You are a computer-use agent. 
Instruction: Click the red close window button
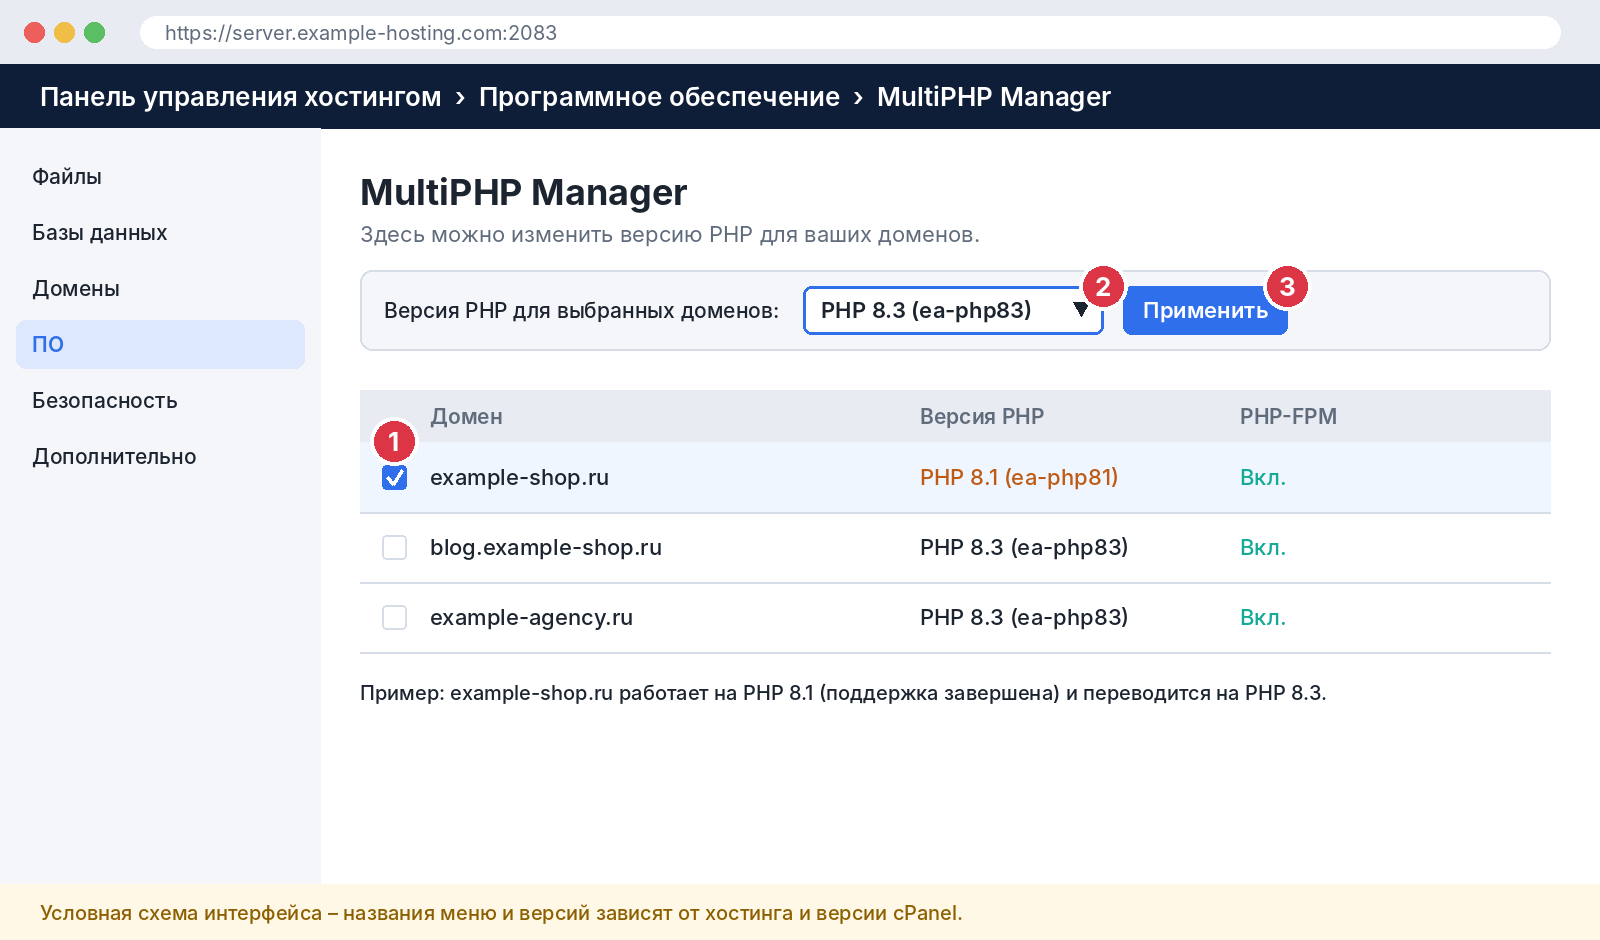pyautogui.click(x=34, y=33)
